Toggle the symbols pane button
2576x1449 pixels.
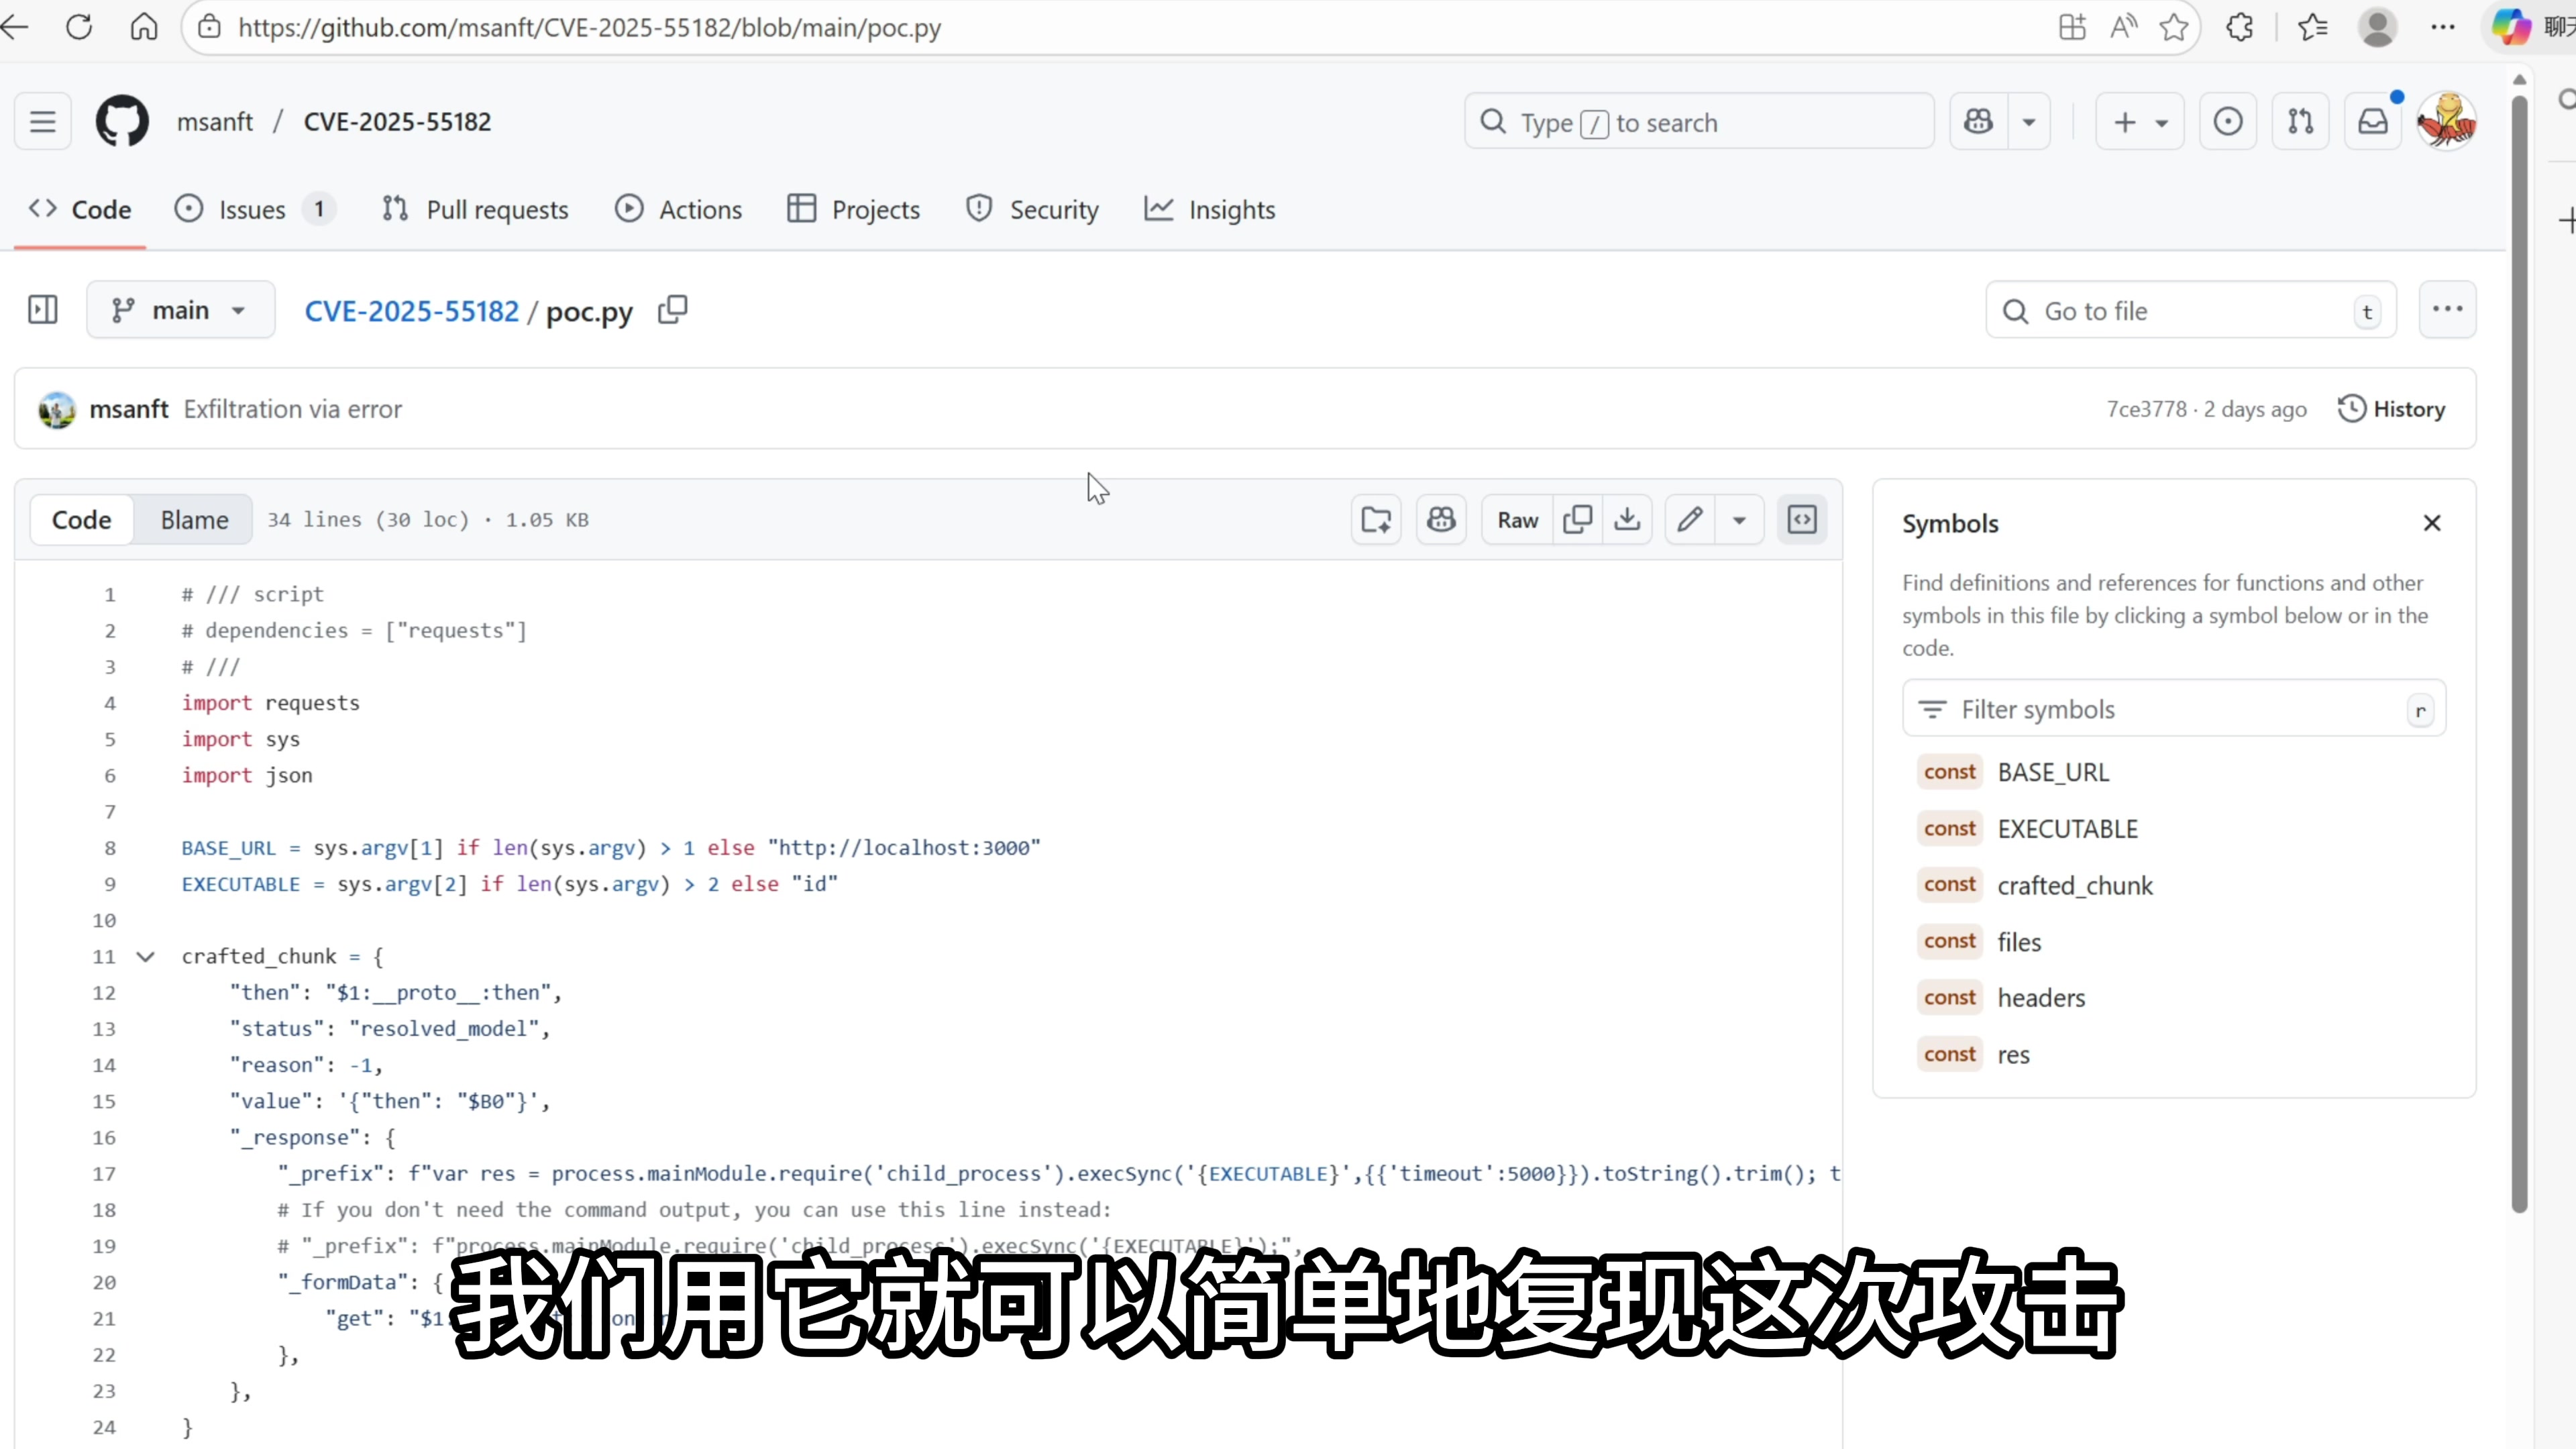pos(1802,519)
